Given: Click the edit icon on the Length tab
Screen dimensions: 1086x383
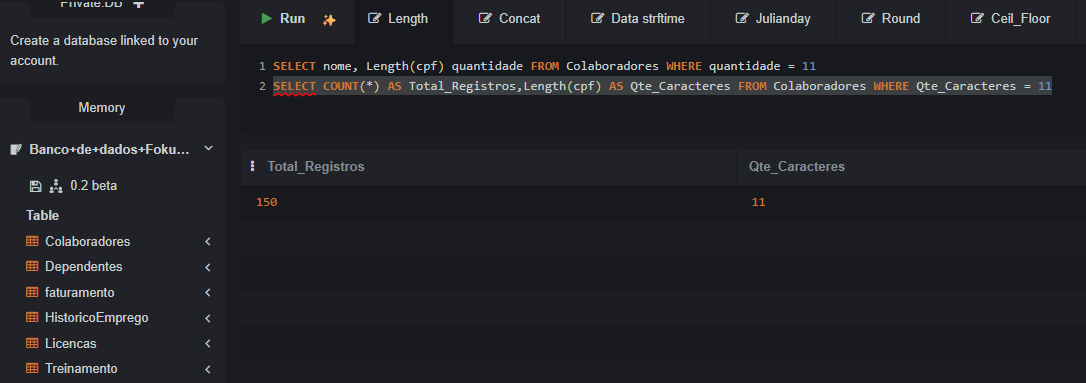Looking at the screenshot, I should (x=375, y=19).
